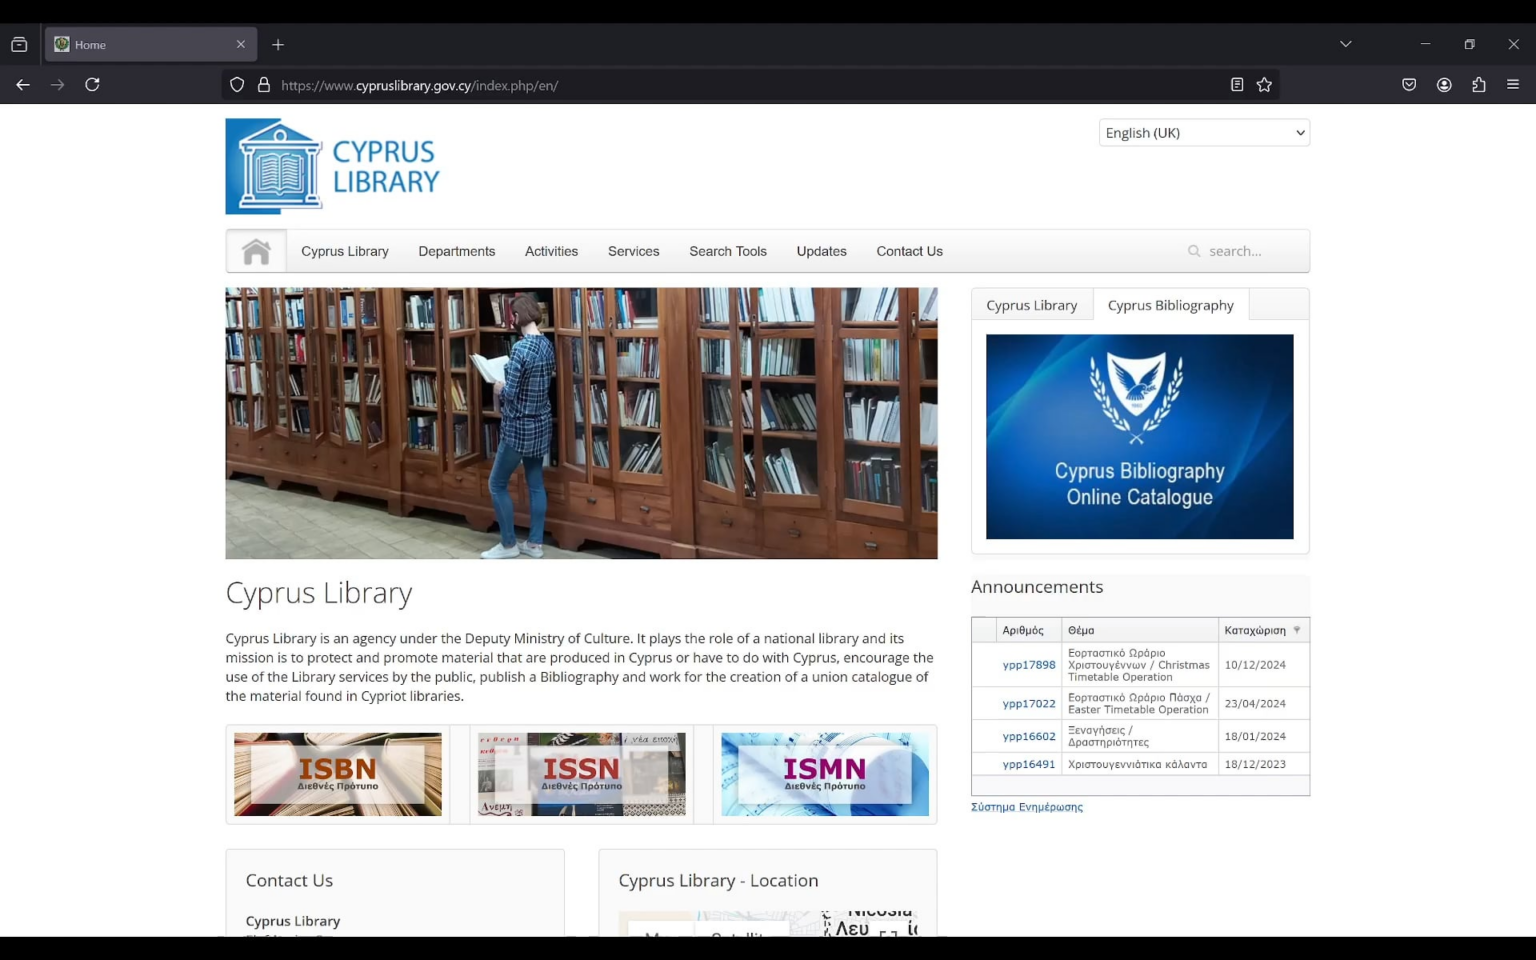Open the ISMN banner
Viewport: 1536px width, 960px height.
(825, 774)
